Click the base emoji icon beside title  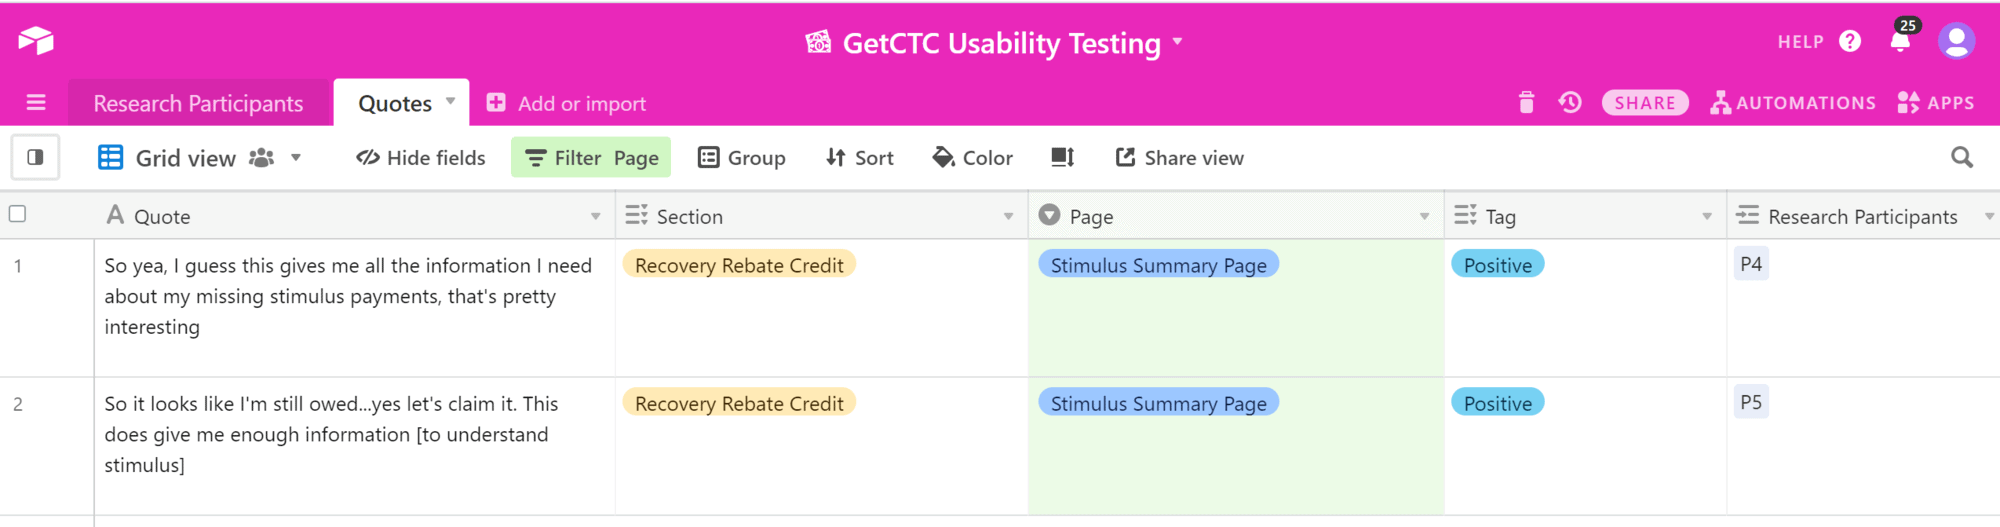(x=819, y=42)
